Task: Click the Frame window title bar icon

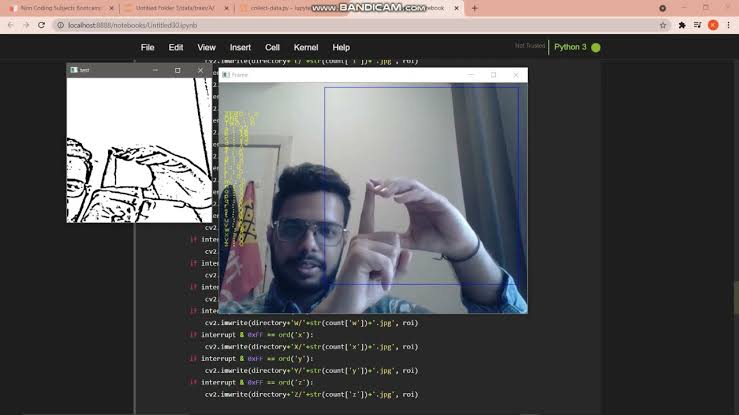Action: pos(226,74)
